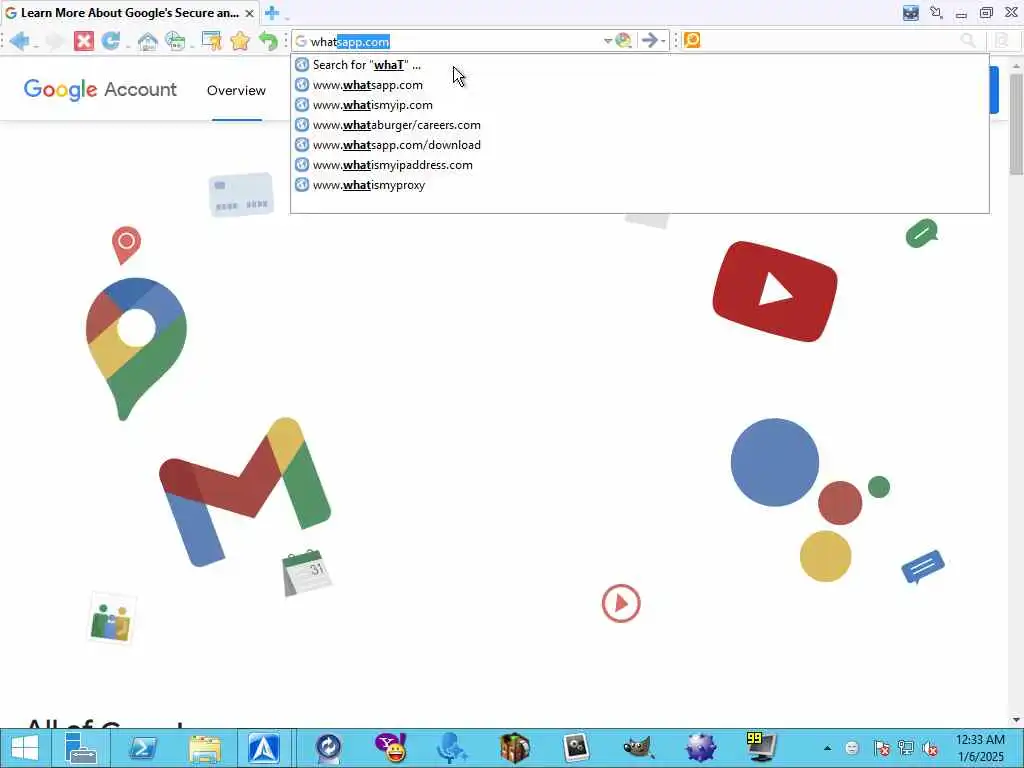Select www.whatismyipaddress.com suggestion

639,165
